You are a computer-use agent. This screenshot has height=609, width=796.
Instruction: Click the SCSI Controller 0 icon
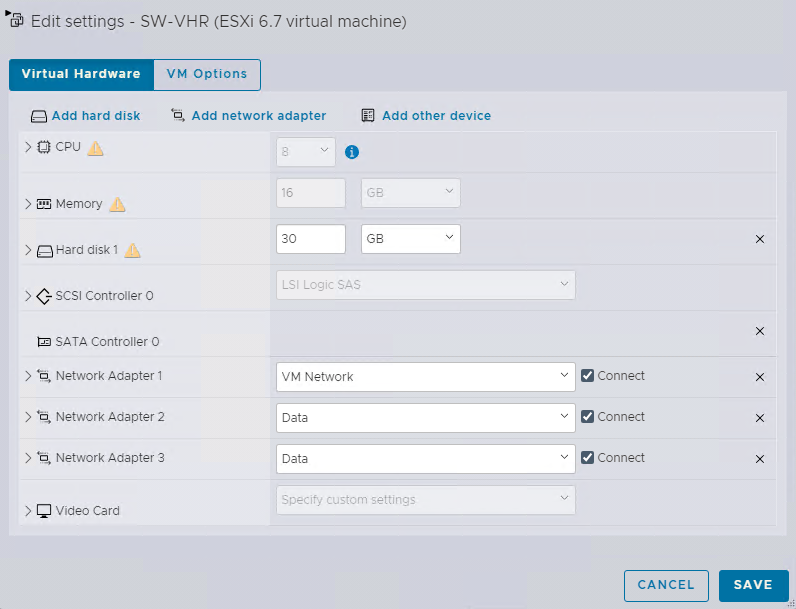click(x=44, y=296)
